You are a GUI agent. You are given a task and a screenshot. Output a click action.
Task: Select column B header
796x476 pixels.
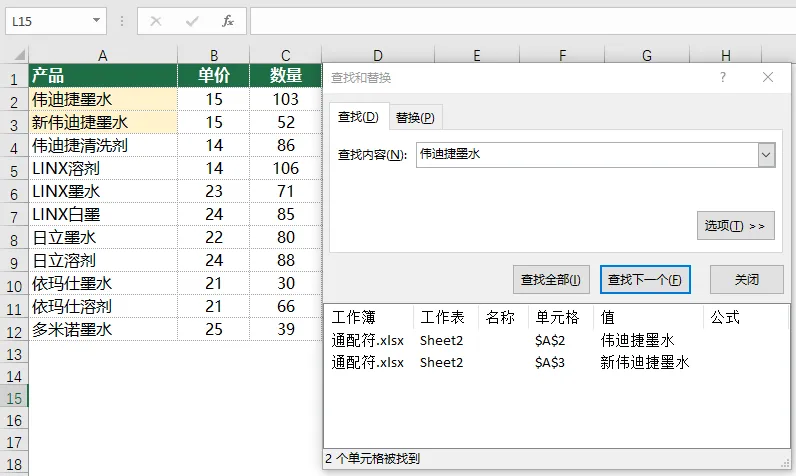(x=214, y=55)
